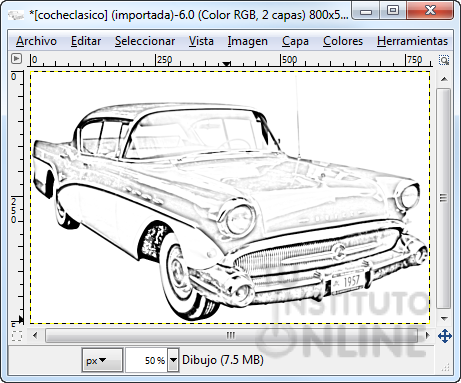The height and width of the screenshot is (383, 461).
Task: Open the Colores menu
Action: pos(343,41)
